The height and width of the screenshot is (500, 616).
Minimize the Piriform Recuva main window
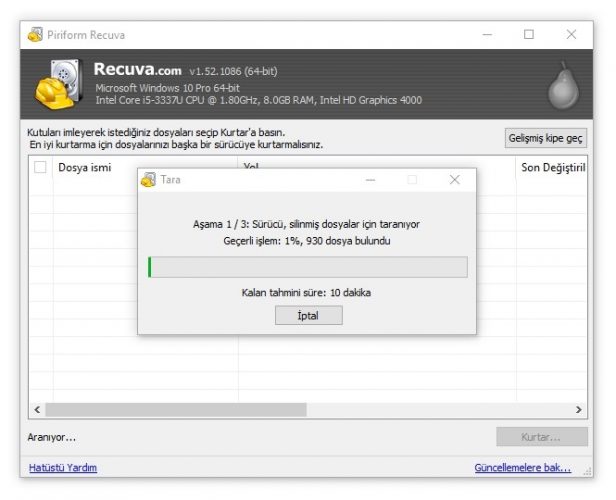click(x=487, y=35)
